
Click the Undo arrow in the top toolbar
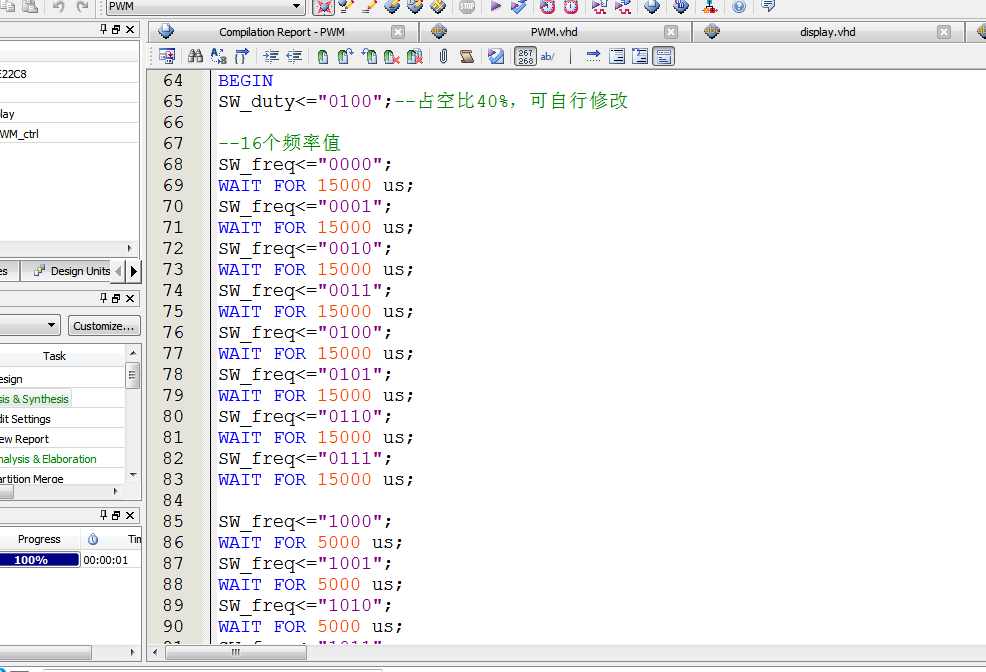(58, 7)
